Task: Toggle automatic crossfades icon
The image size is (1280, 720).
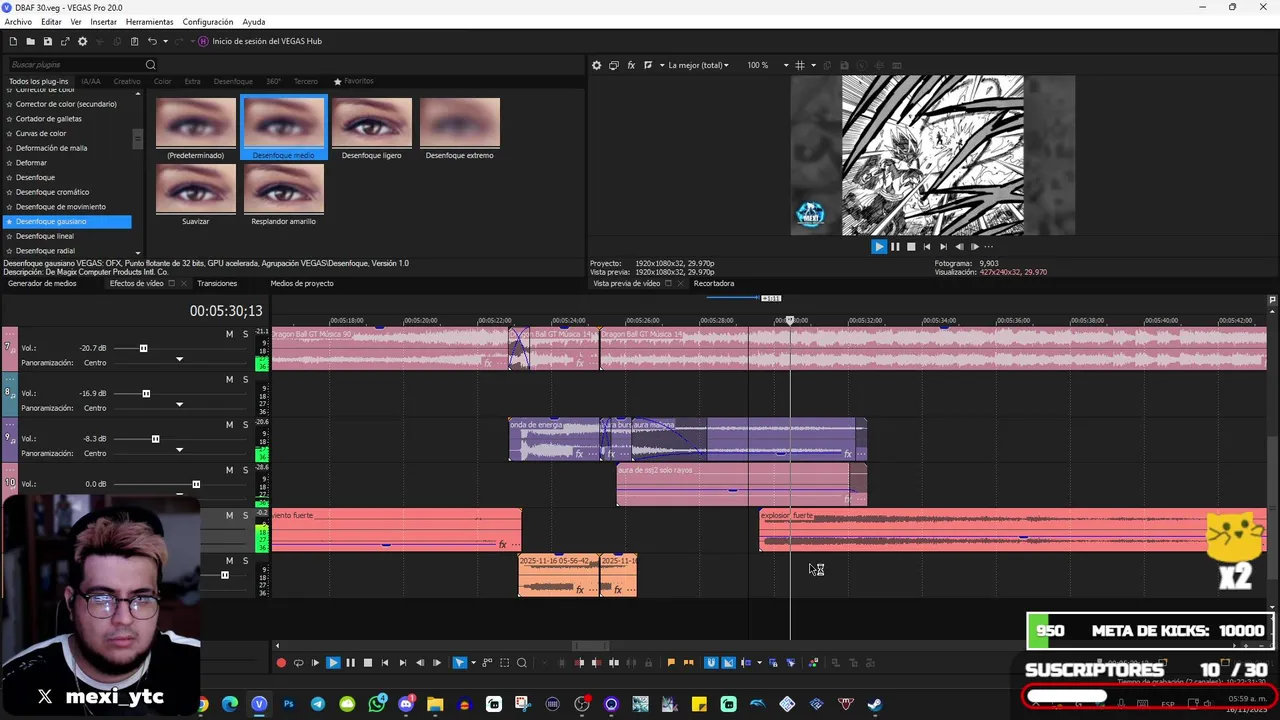Action: pos(729,662)
